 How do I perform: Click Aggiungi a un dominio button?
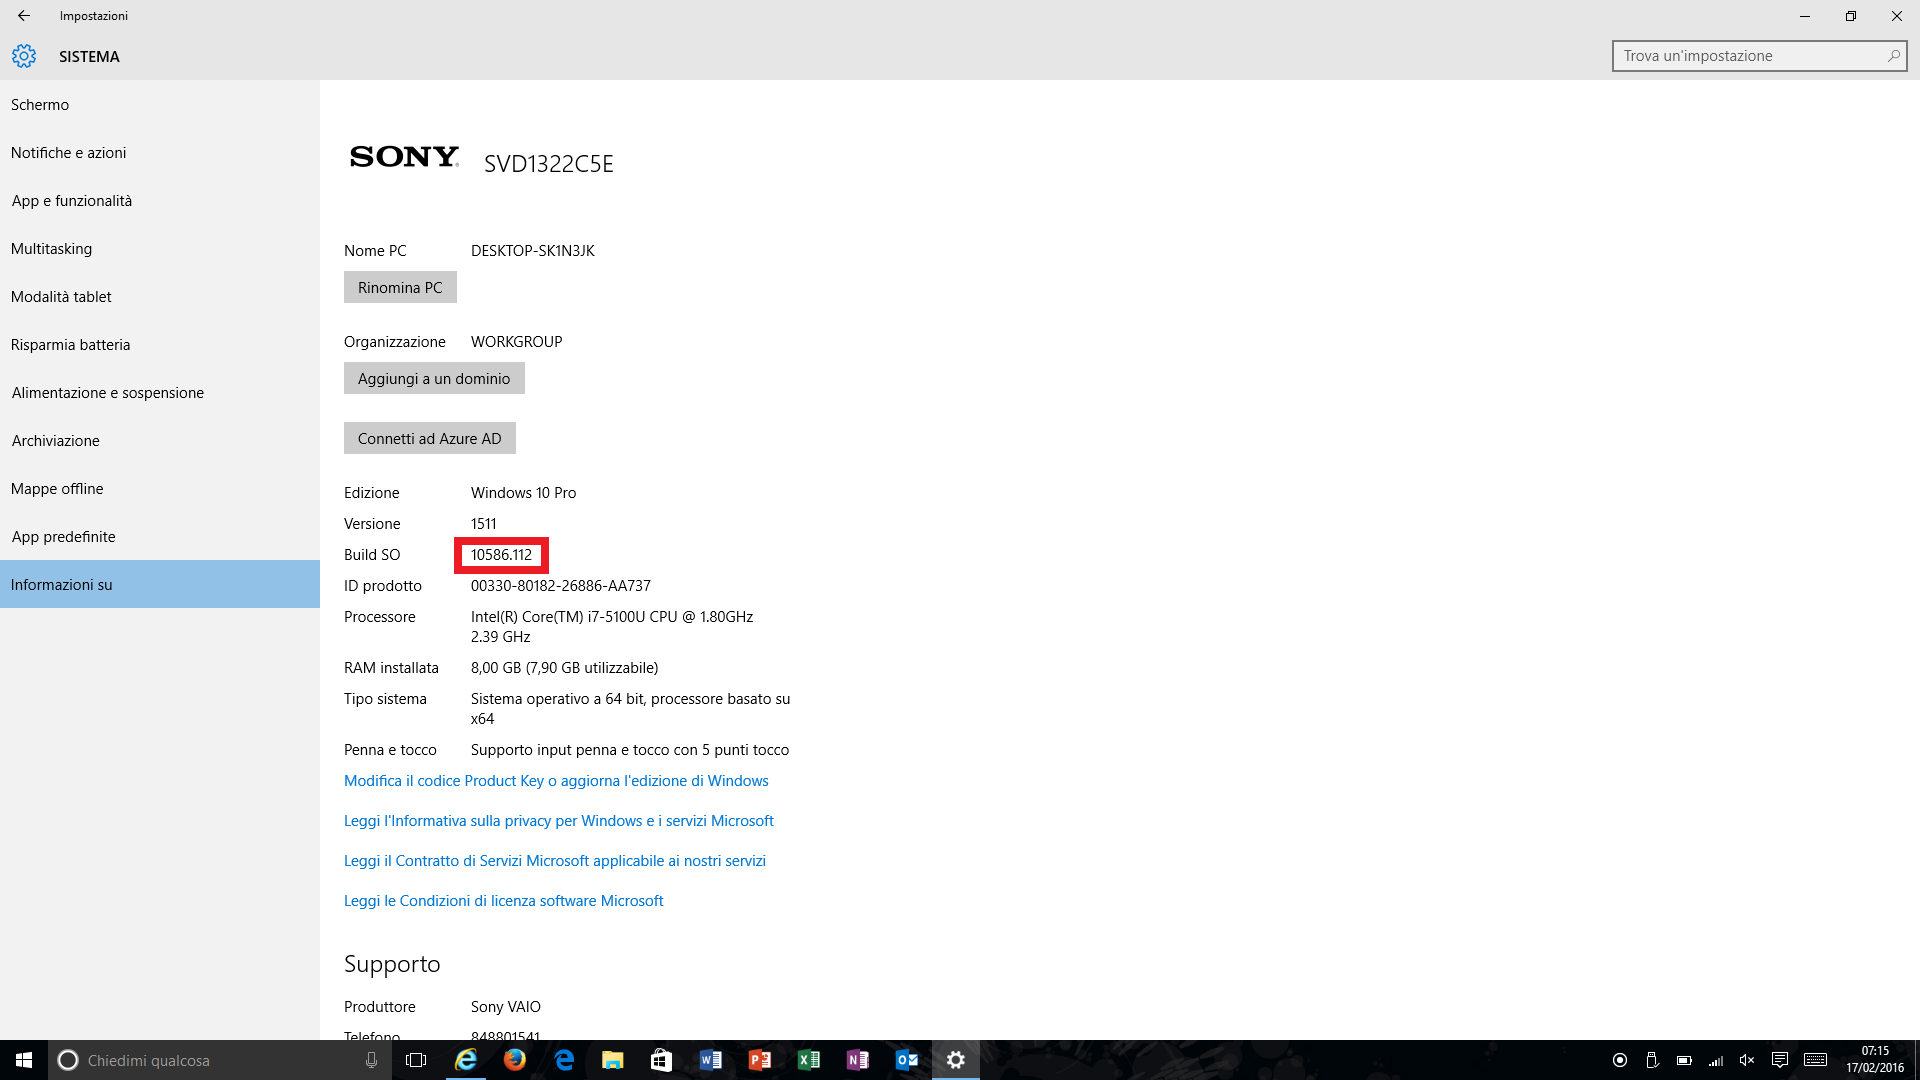[434, 378]
